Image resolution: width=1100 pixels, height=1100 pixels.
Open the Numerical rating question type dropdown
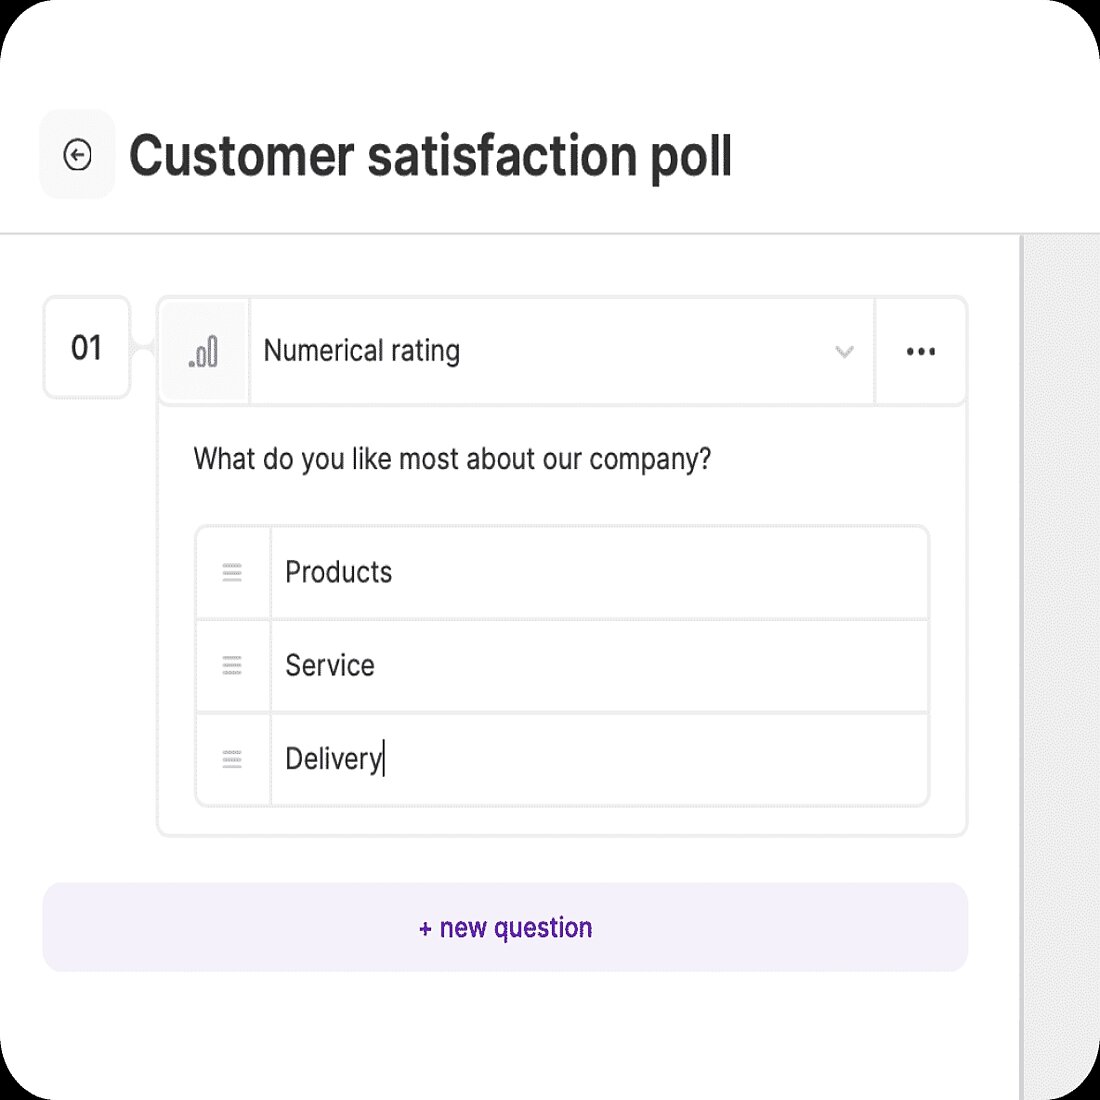tap(843, 352)
